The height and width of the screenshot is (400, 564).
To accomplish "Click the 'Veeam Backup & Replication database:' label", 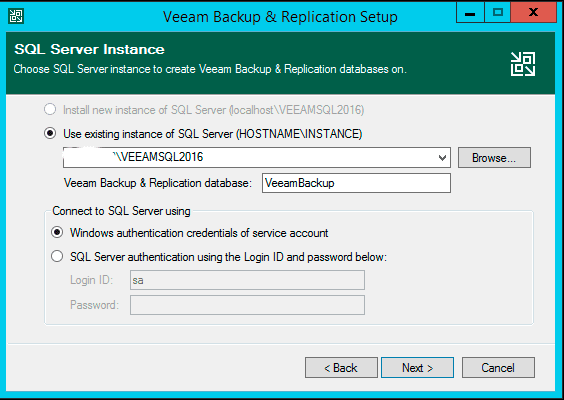I will (158, 183).
